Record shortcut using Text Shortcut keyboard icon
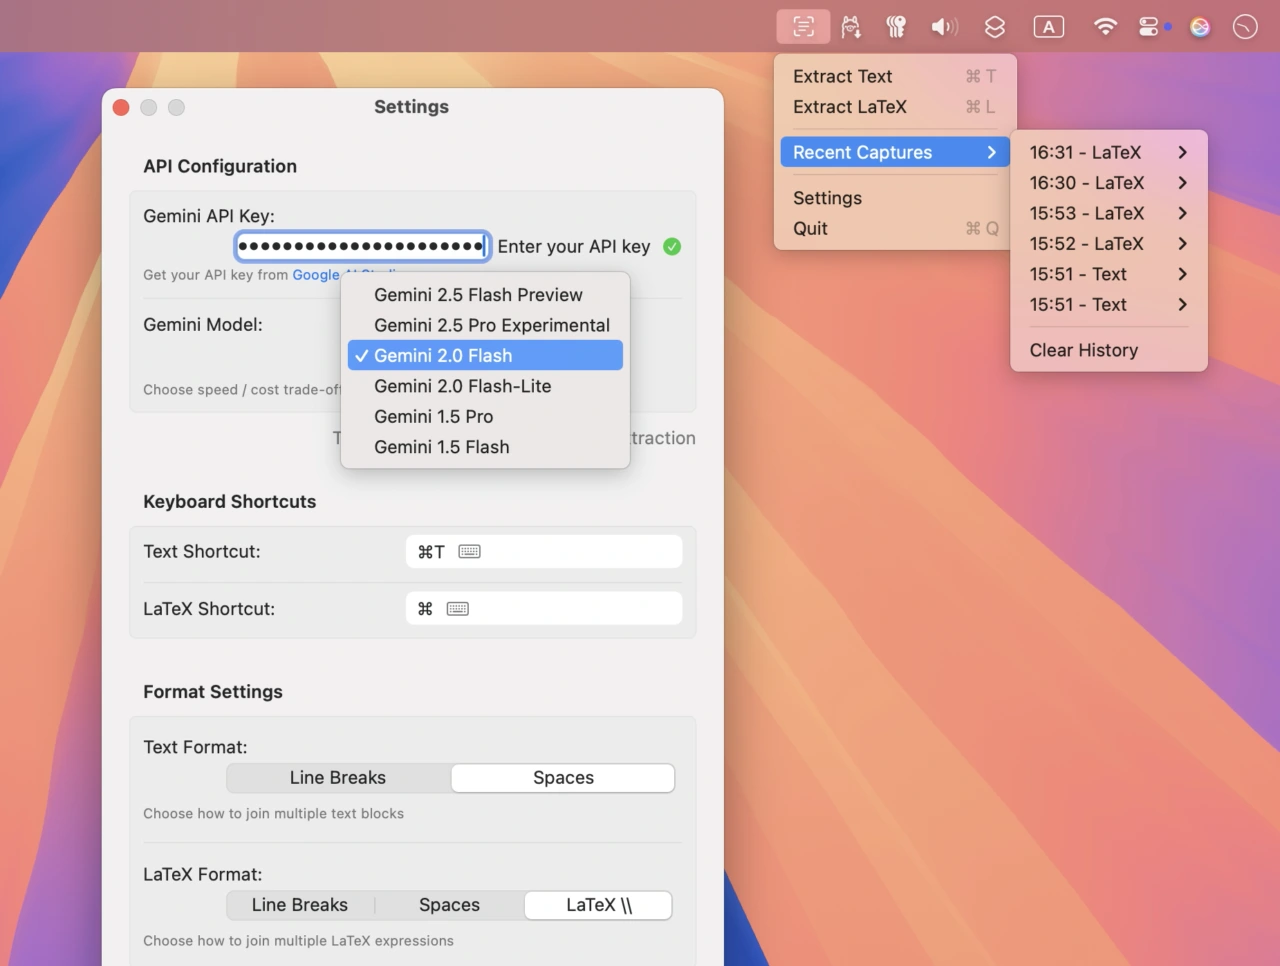 tap(469, 552)
